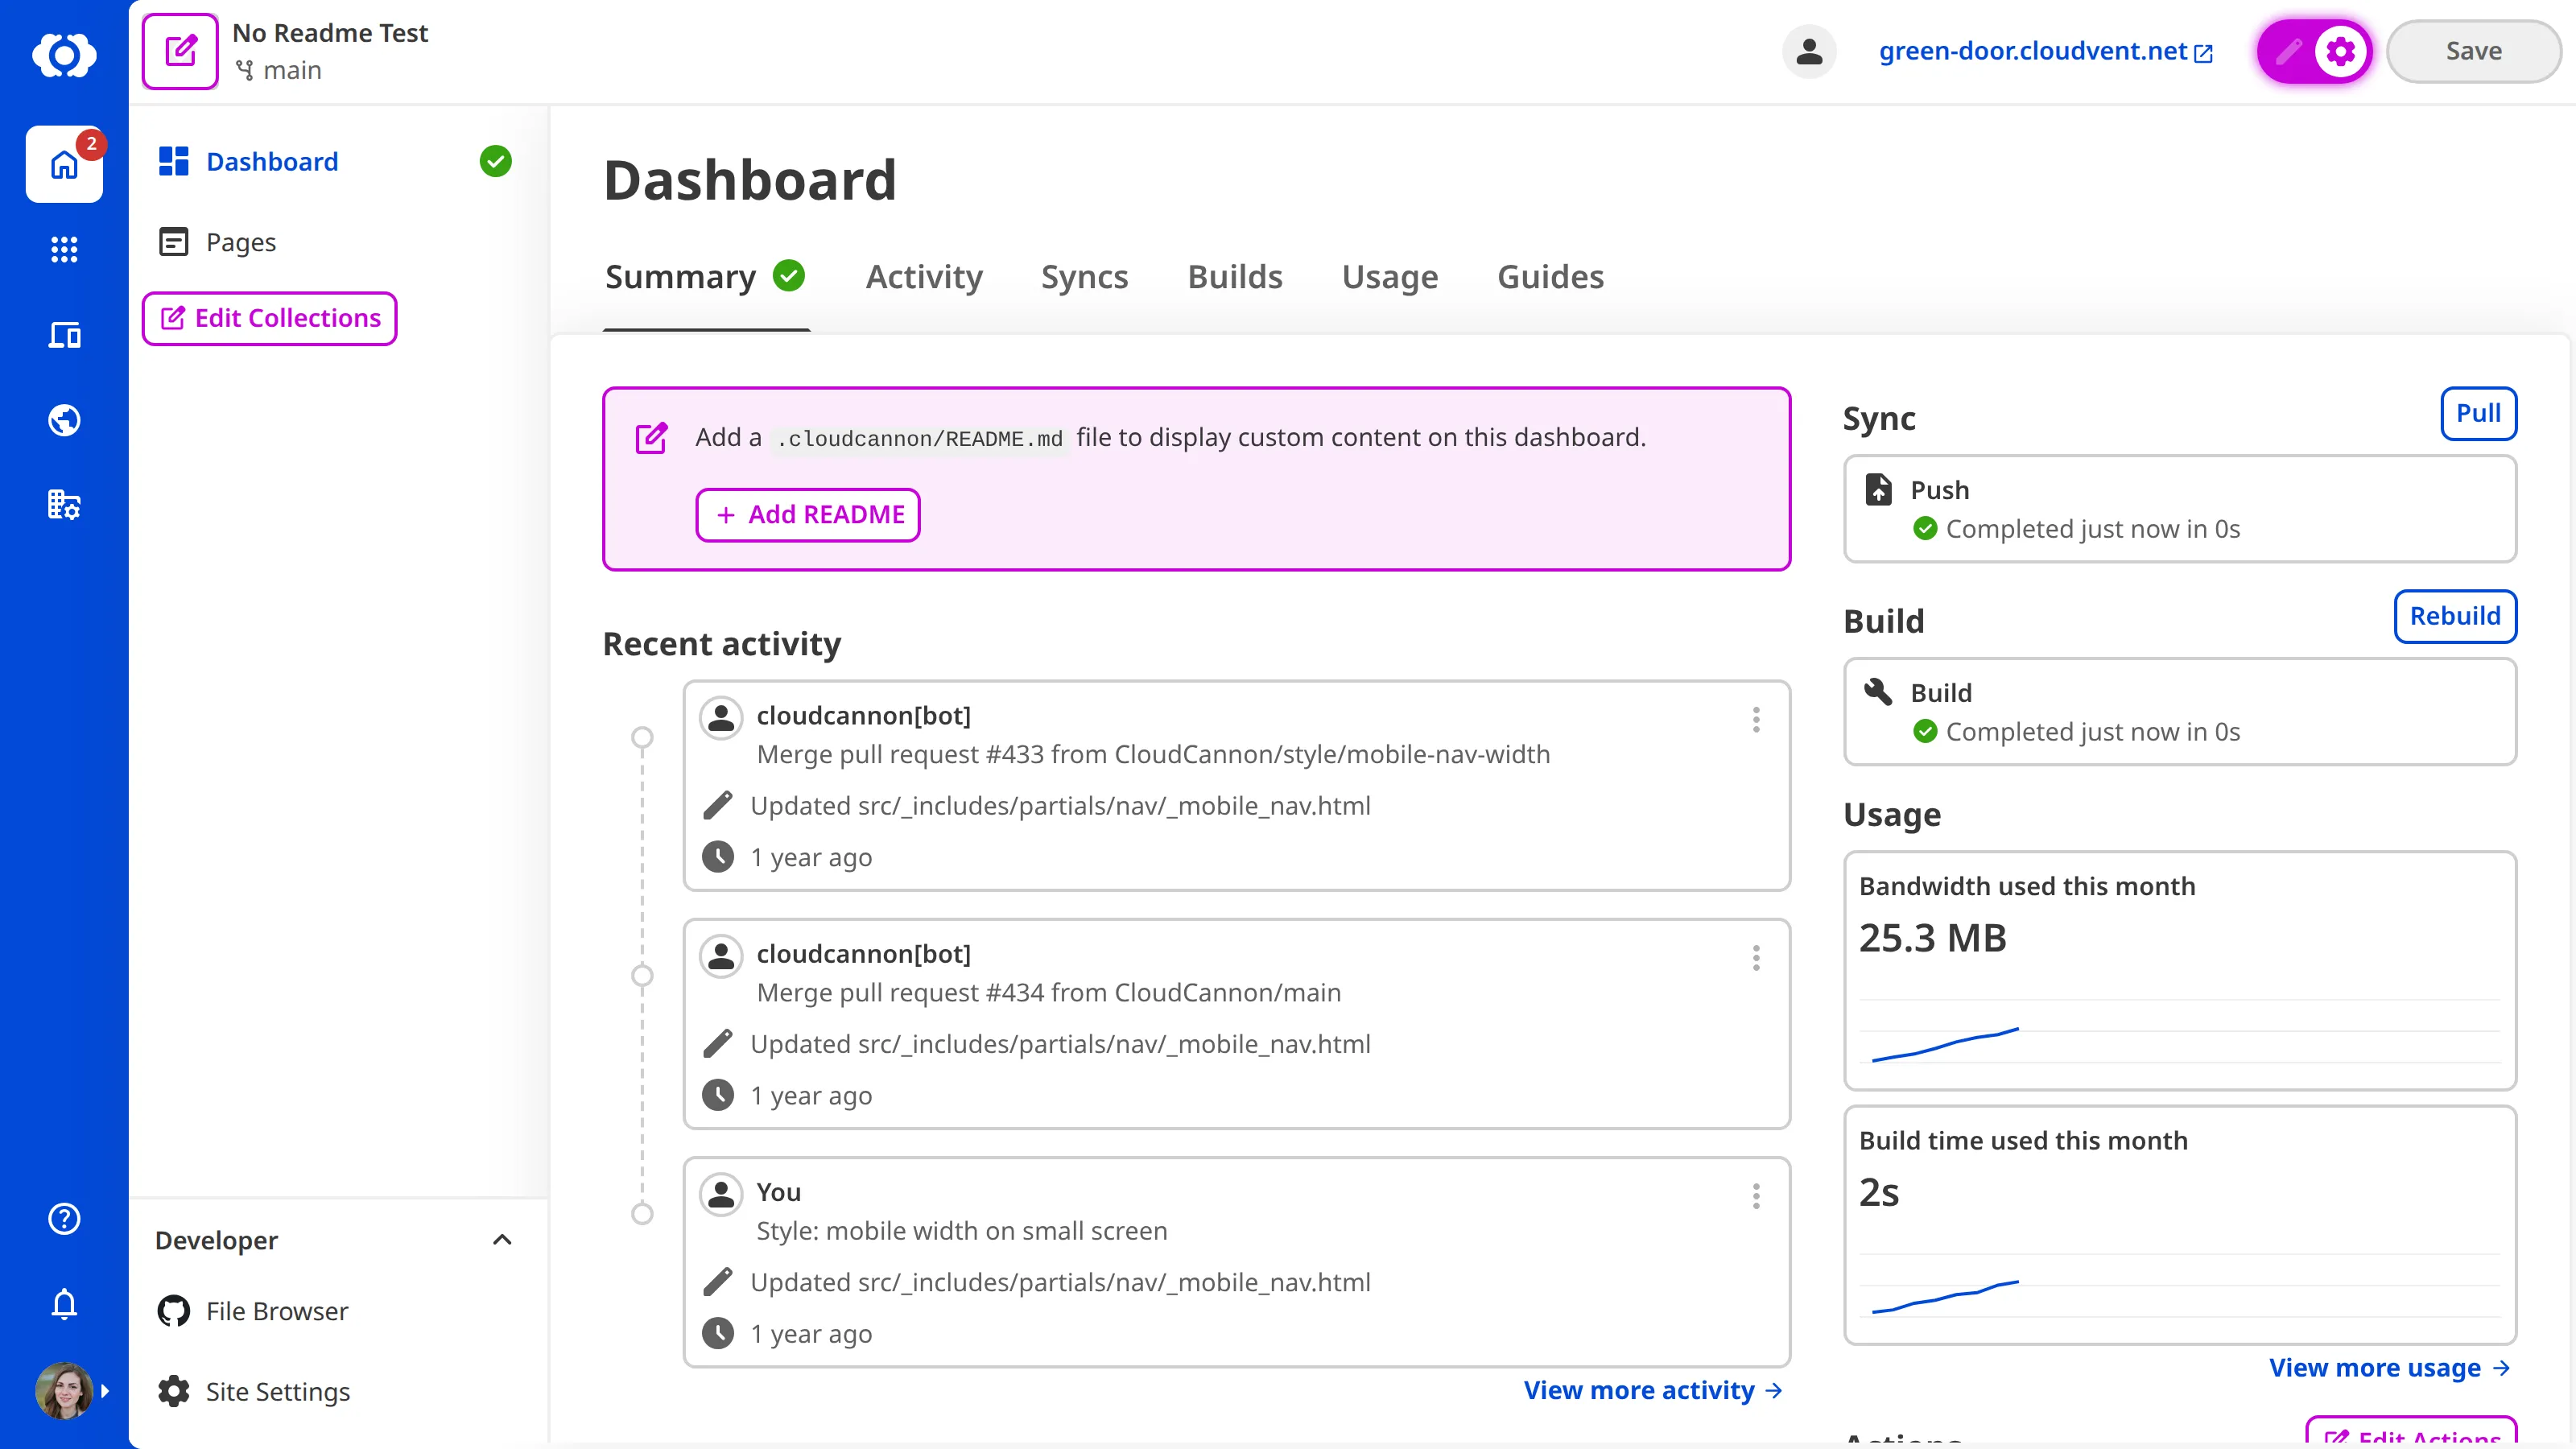Open options menu for You activity entry

[1756, 1196]
